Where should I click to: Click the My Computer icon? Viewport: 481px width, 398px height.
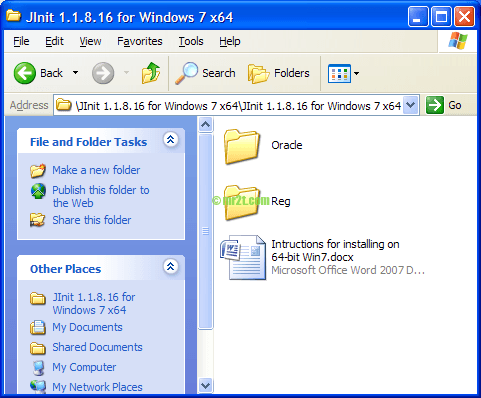pos(39,368)
